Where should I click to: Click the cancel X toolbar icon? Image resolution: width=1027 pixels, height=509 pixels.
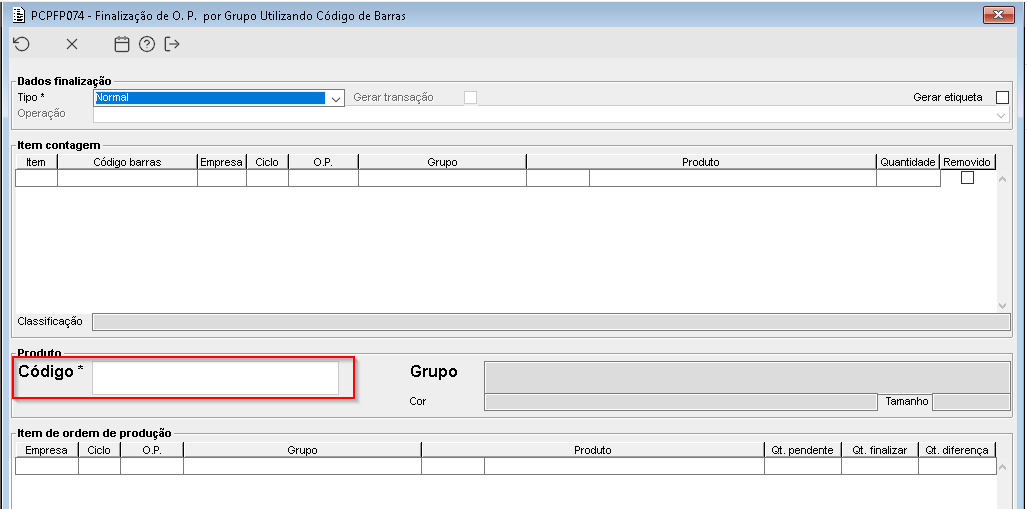click(x=72, y=44)
